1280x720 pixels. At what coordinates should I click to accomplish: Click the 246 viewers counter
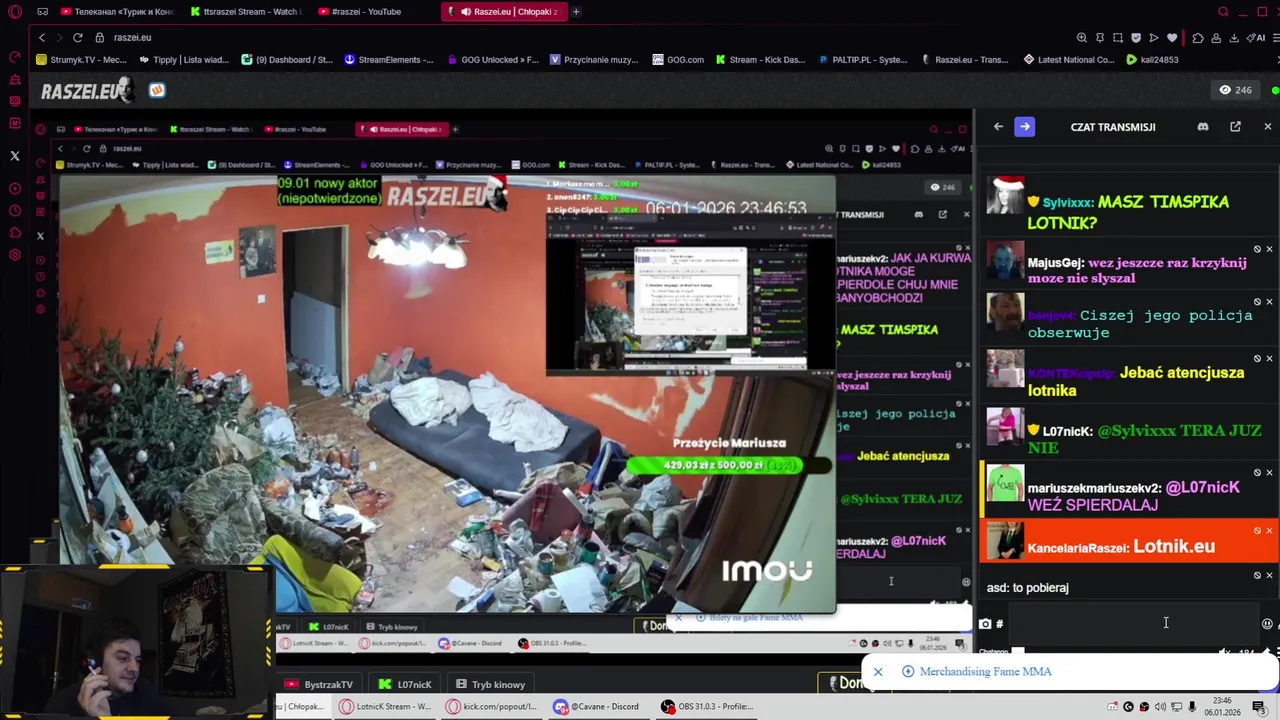[1235, 90]
